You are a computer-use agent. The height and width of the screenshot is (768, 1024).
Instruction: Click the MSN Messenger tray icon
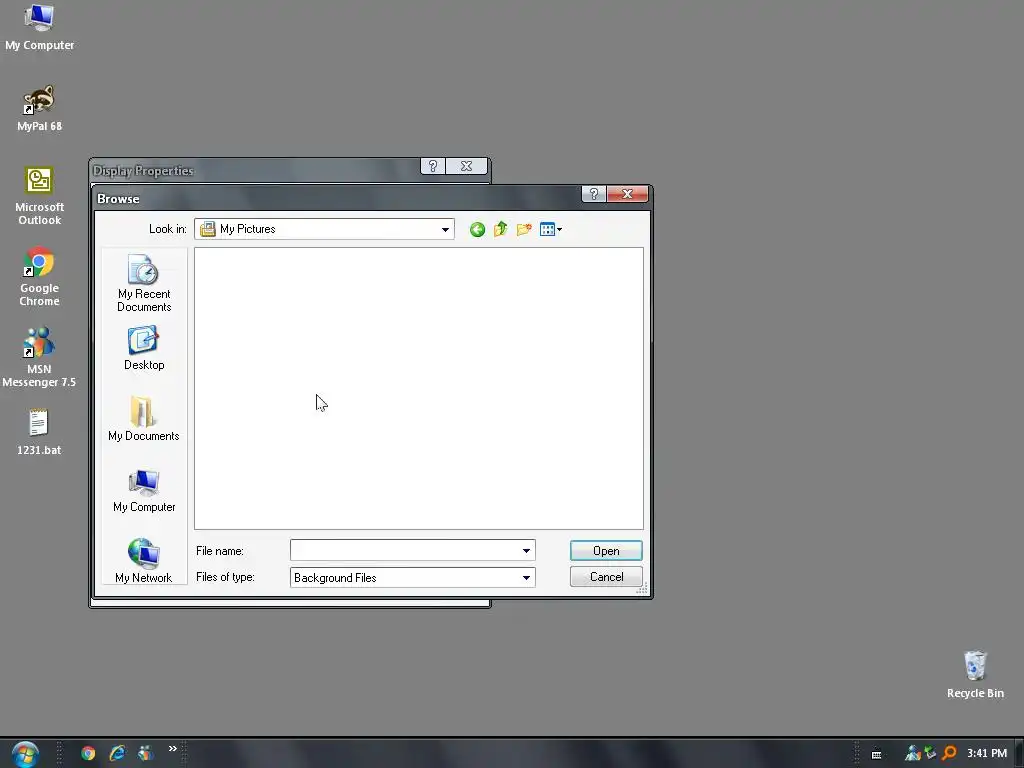(x=913, y=754)
